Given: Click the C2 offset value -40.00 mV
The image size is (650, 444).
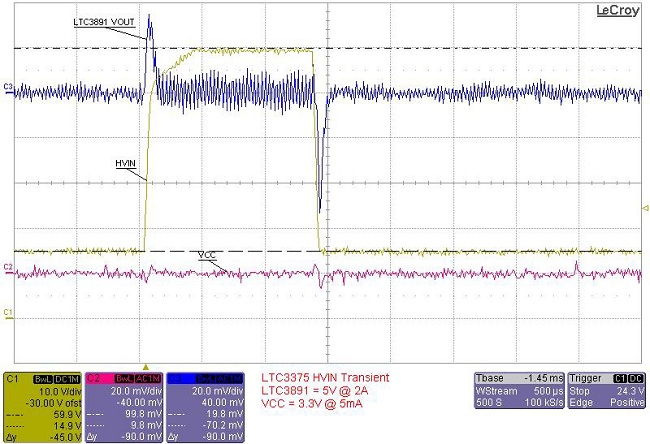Looking at the screenshot, I should pyautogui.click(x=139, y=403).
